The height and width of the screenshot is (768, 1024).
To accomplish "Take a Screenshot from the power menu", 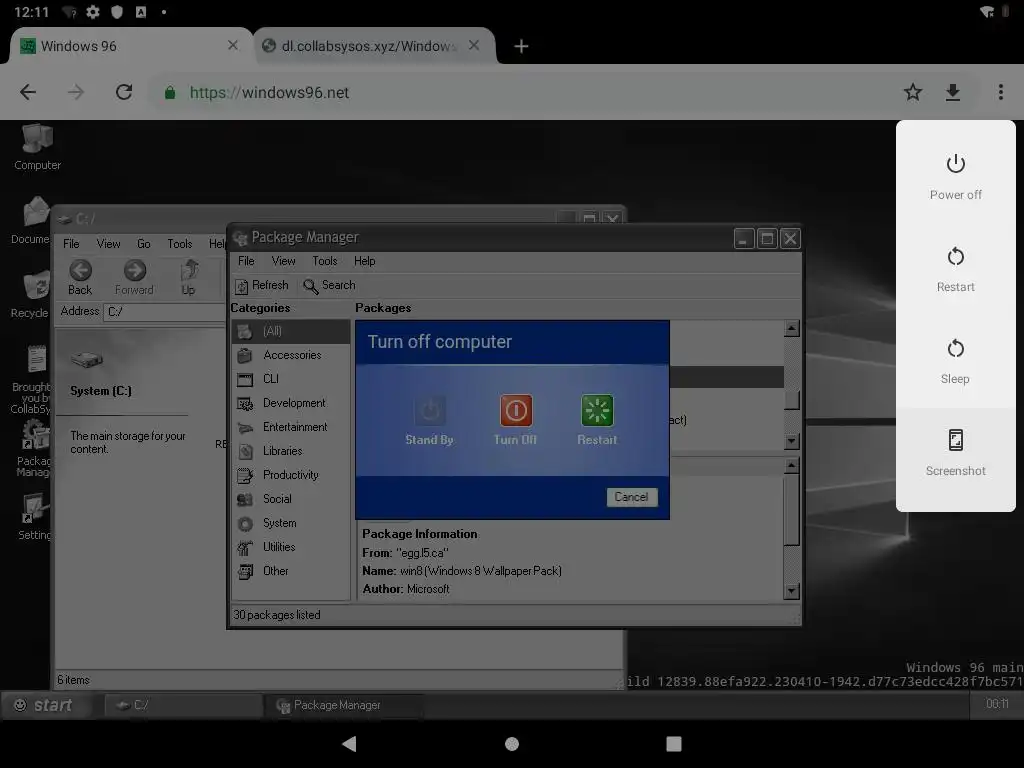I will pyautogui.click(x=955, y=453).
